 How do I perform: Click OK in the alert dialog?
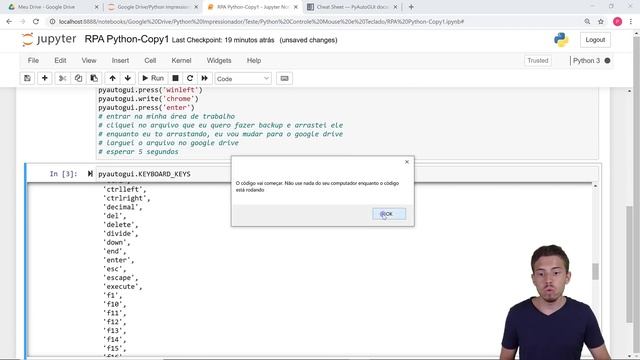(x=389, y=214)
